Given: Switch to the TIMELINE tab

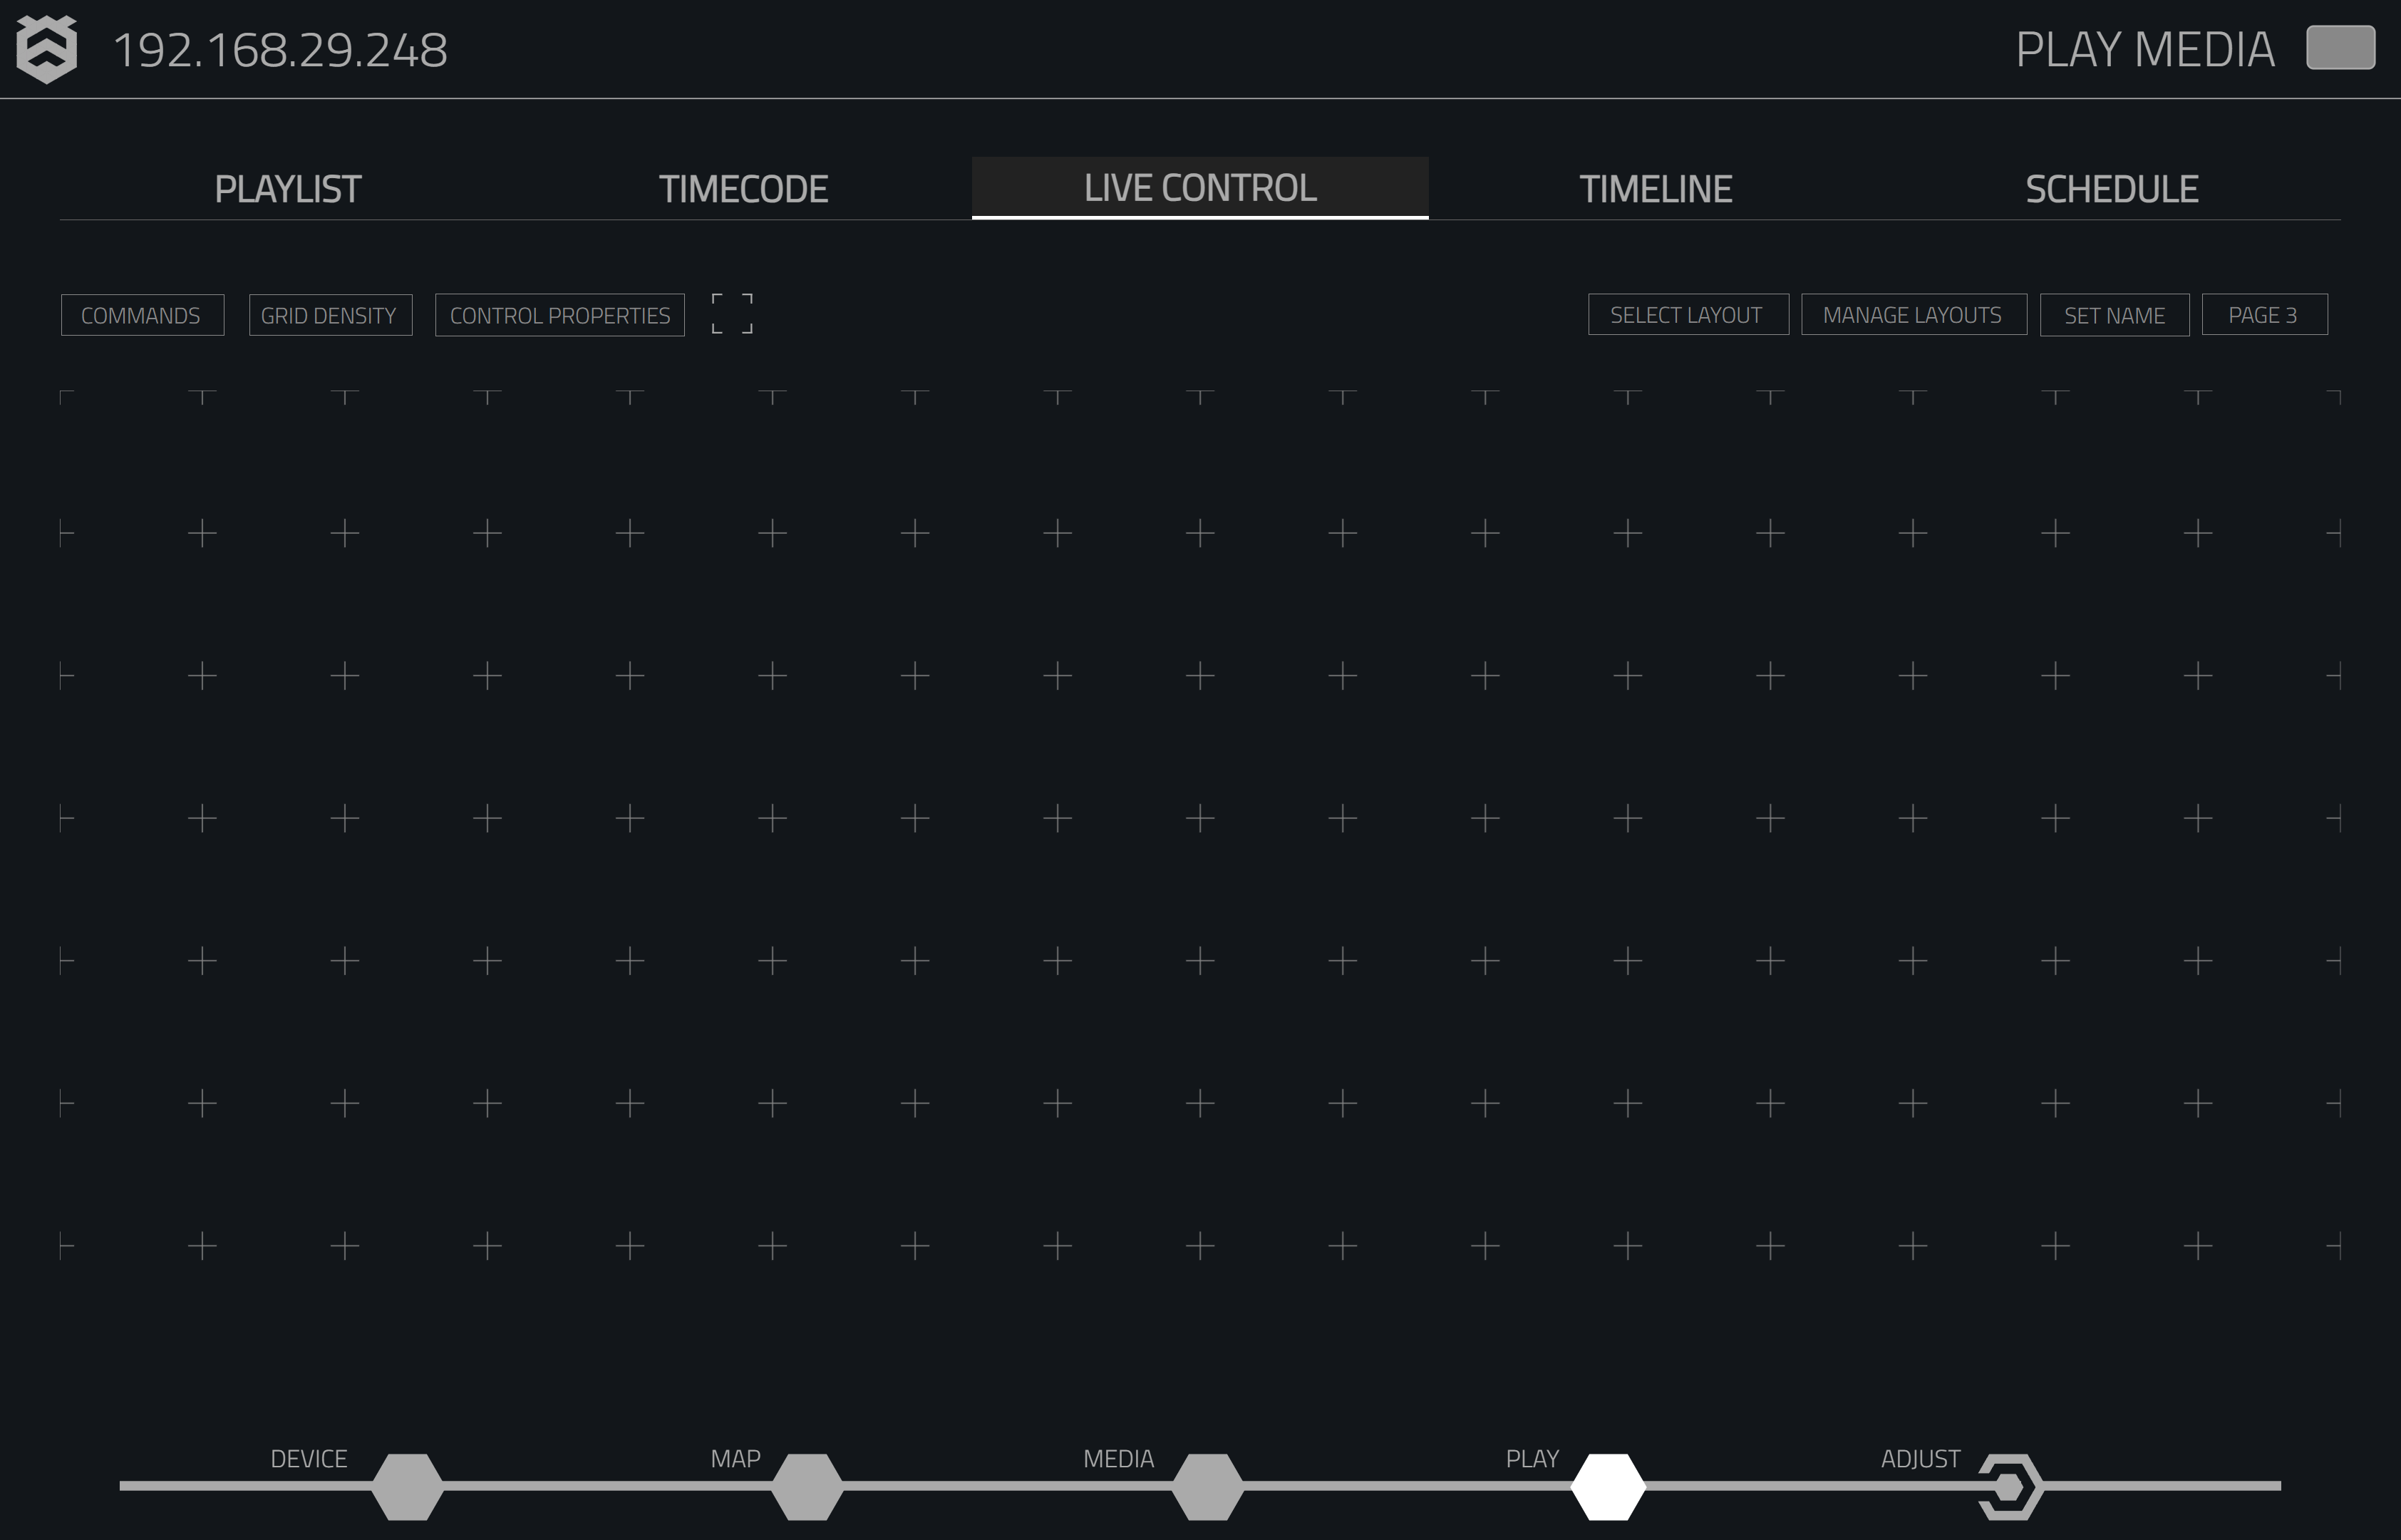Looking at the screenshot, I should coord(1656,189).
